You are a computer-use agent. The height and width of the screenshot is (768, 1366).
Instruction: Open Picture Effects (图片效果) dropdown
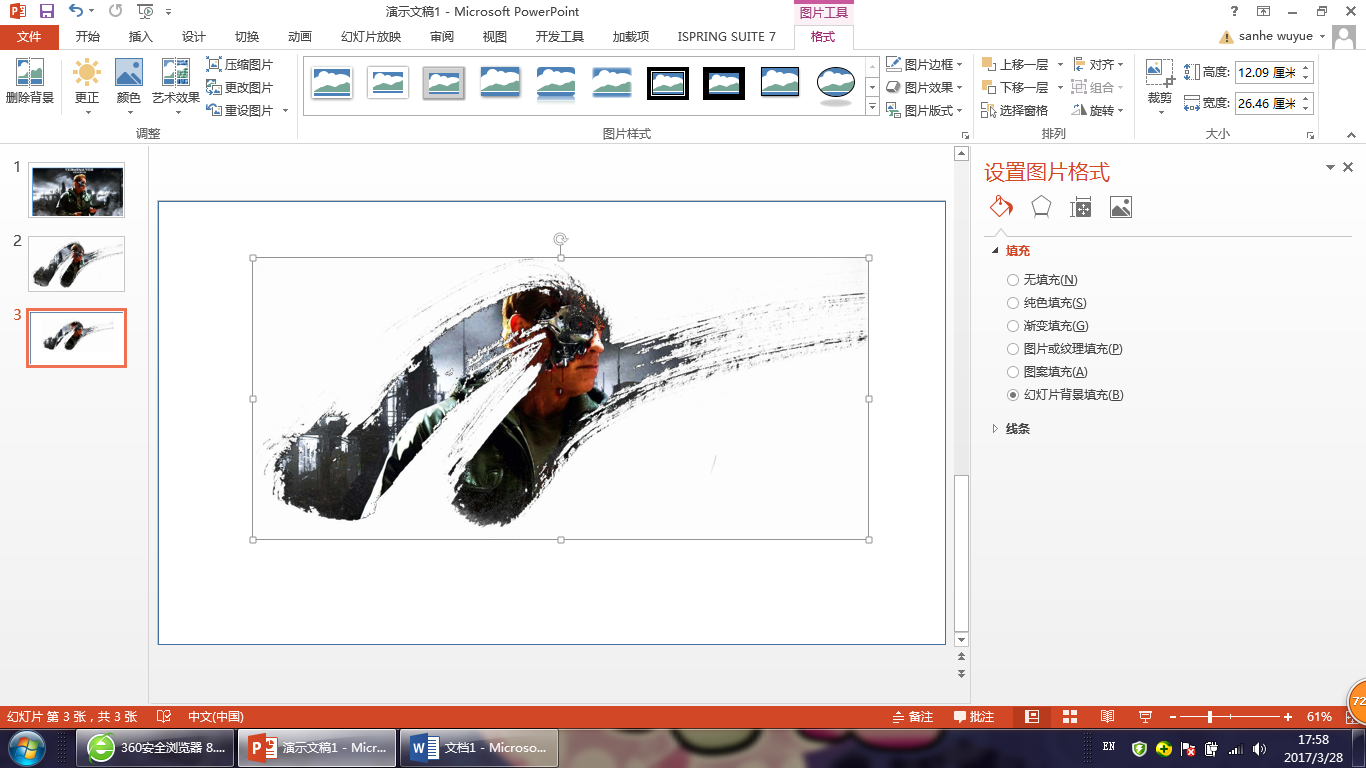[925, 87]
